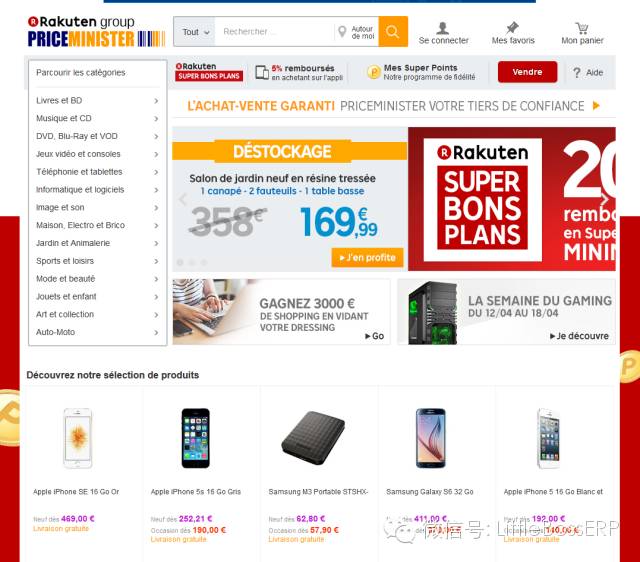Open Se connecter user icon
The width and height of the screenshot is (640, 562).
pyautogui.click(x=442, y=28)
